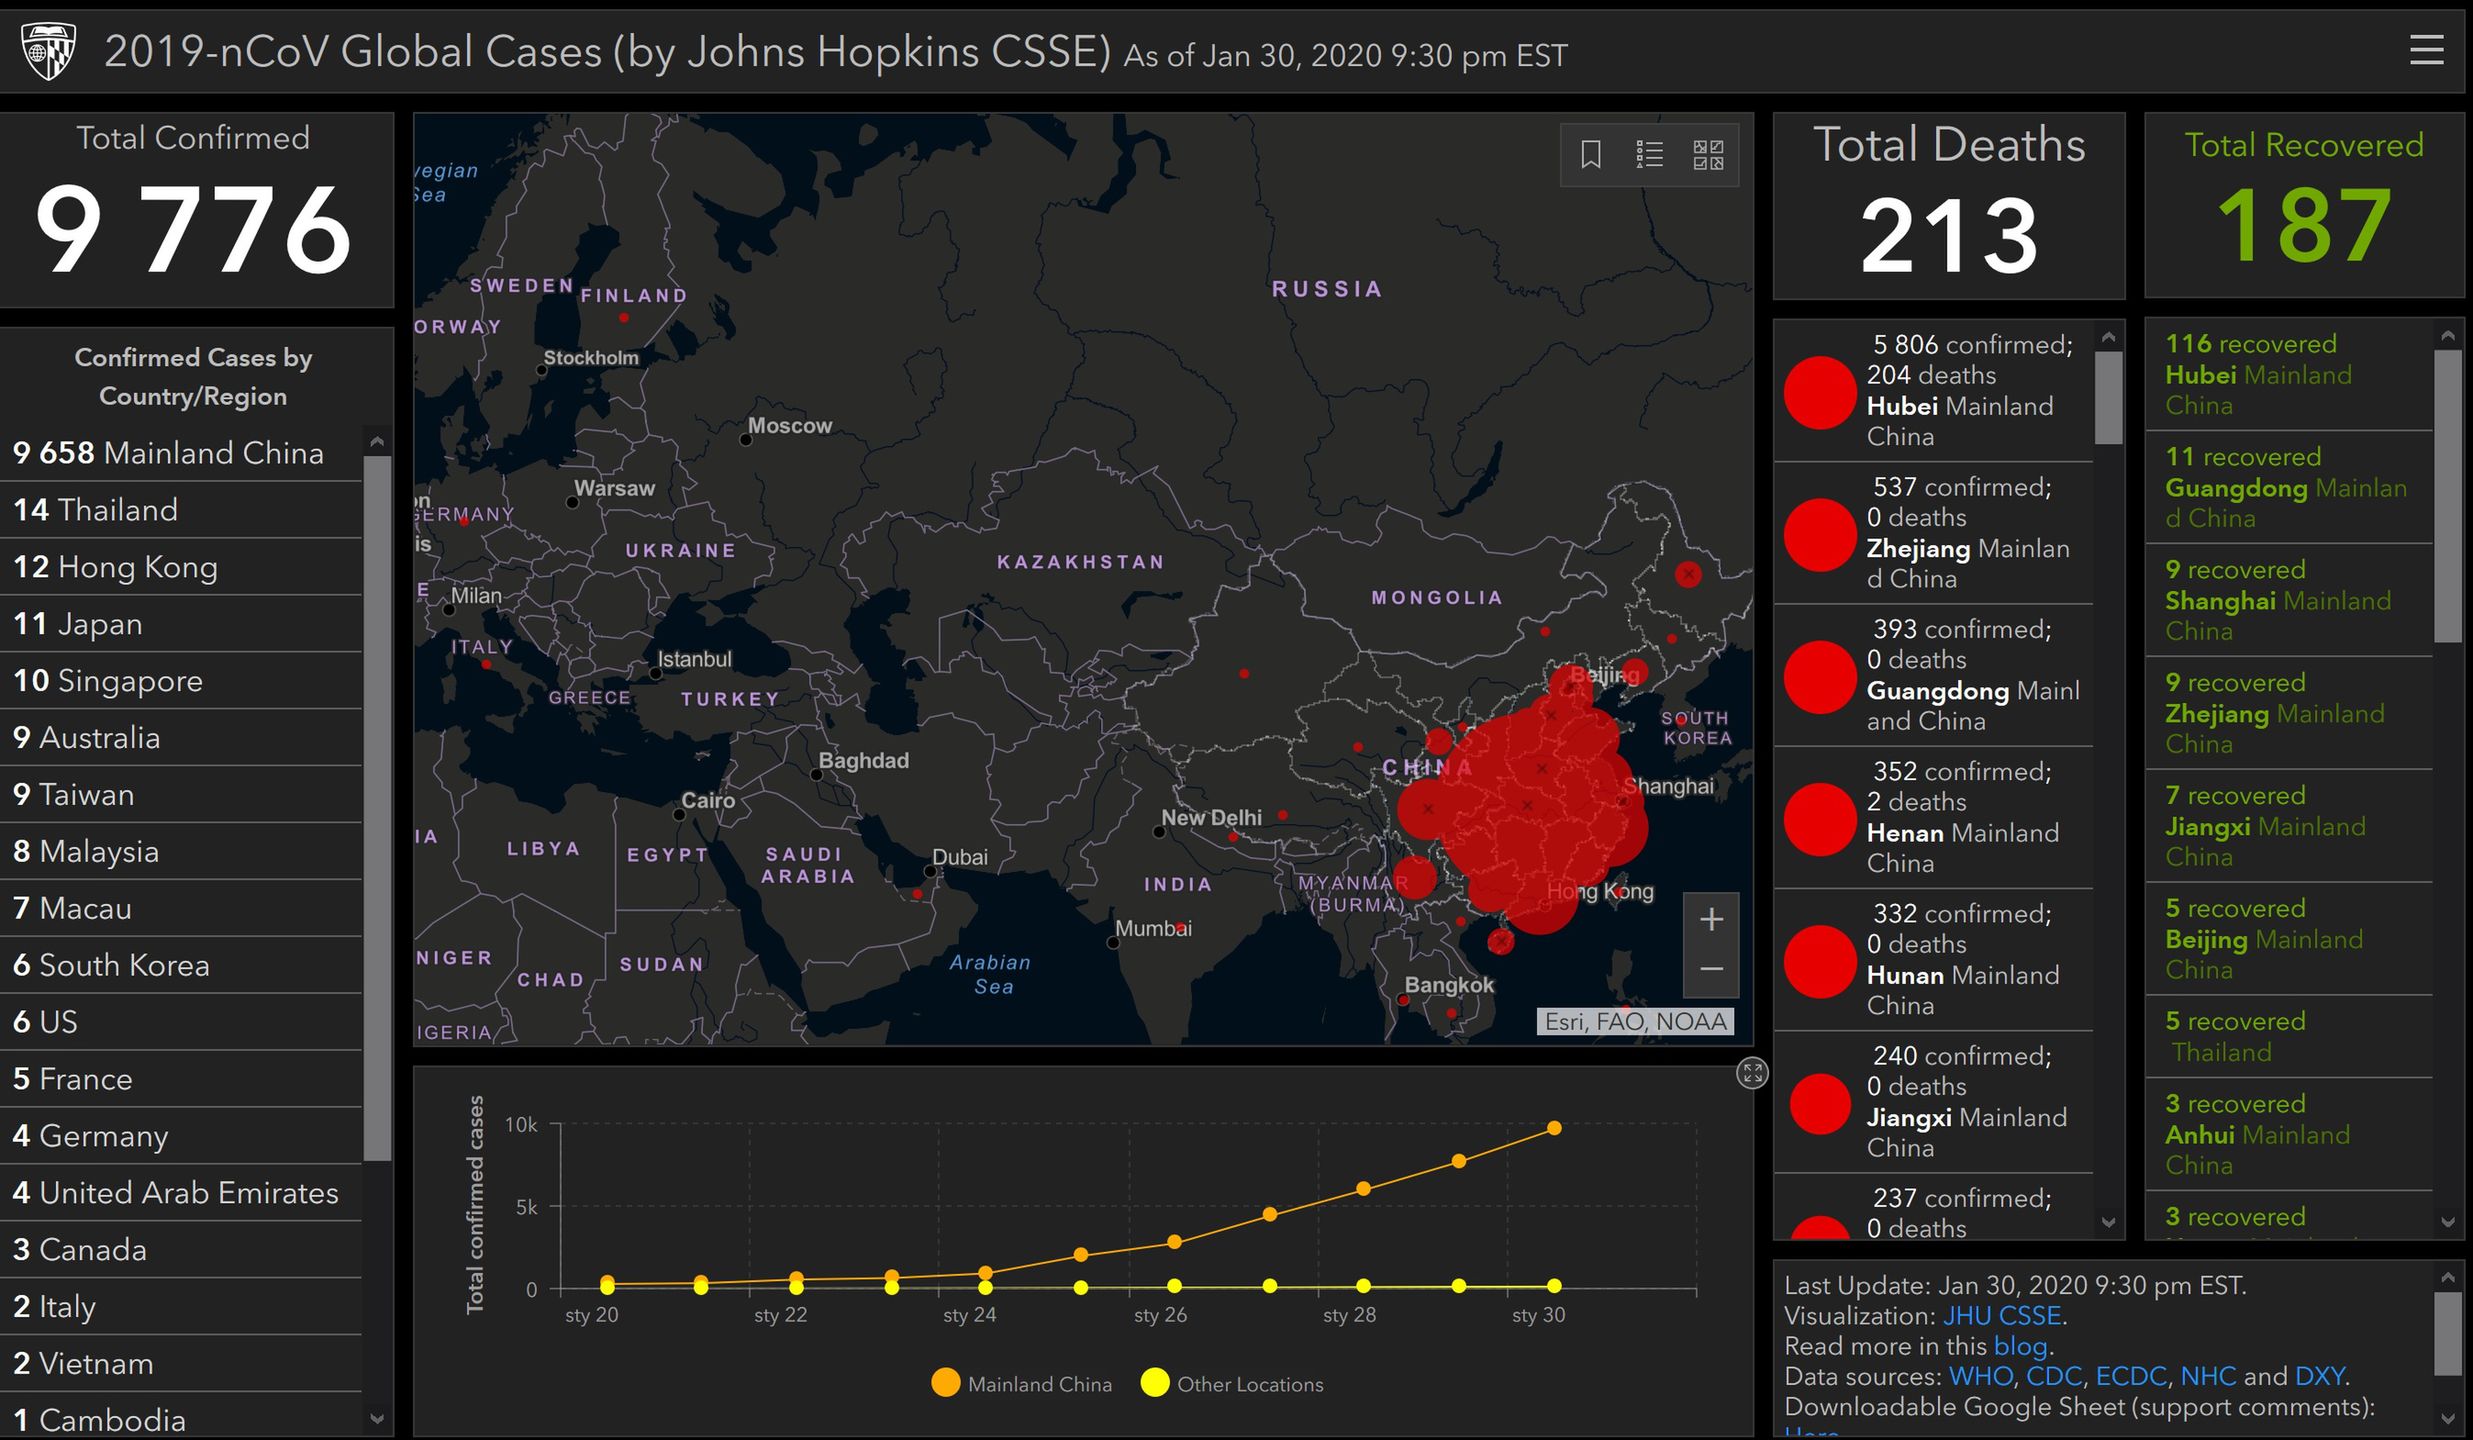Select 9 Australia row
Viewport: 2473px width, 1440px height.
181,738
